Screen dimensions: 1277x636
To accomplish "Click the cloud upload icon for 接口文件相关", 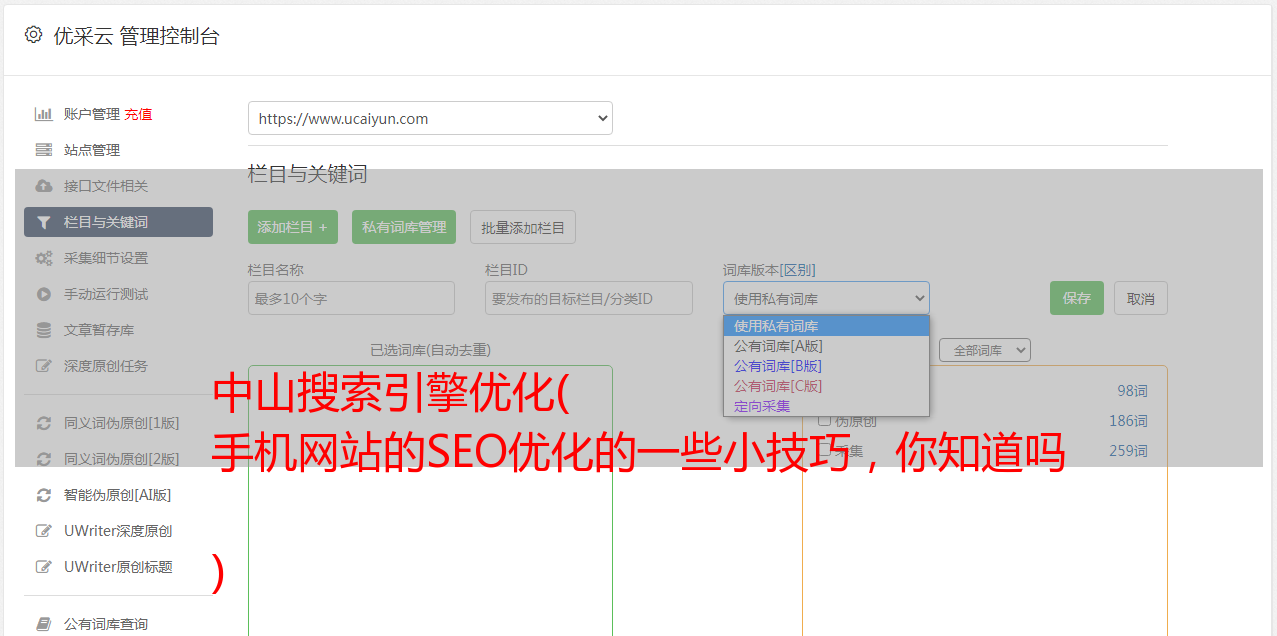I will click(x=43, y=186).
